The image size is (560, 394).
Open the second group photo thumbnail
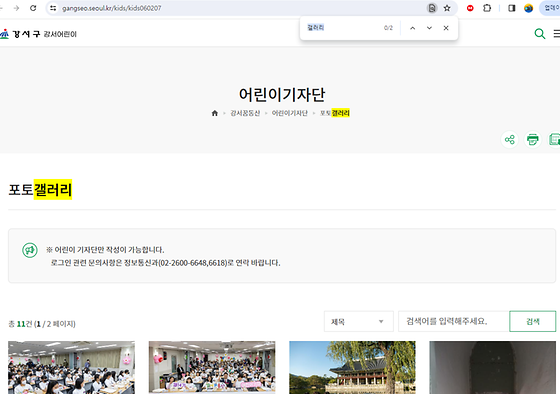pos(212,368)
